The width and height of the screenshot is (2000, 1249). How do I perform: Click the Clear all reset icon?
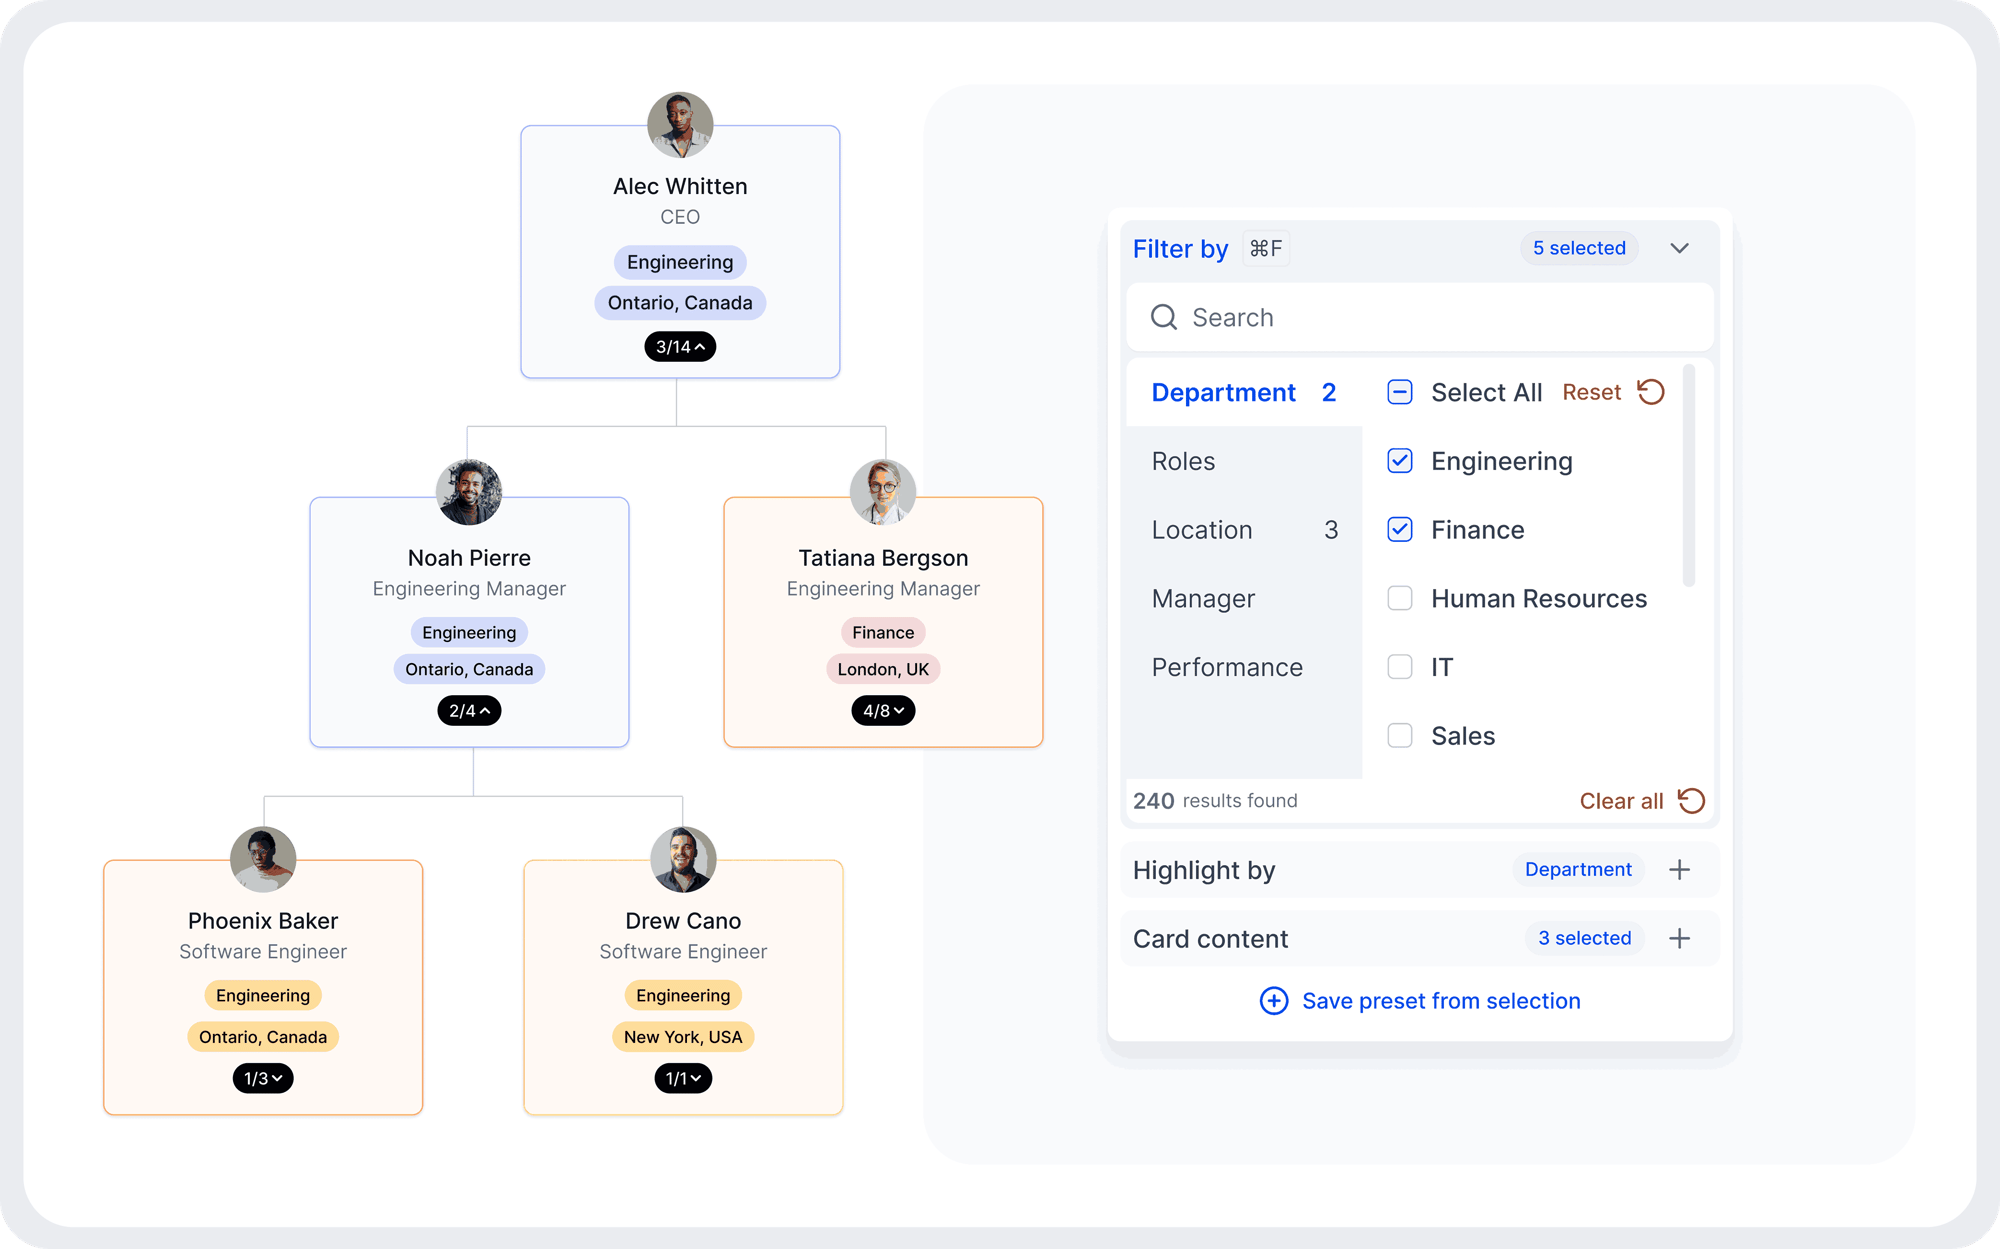click(x=1691, y=799)
